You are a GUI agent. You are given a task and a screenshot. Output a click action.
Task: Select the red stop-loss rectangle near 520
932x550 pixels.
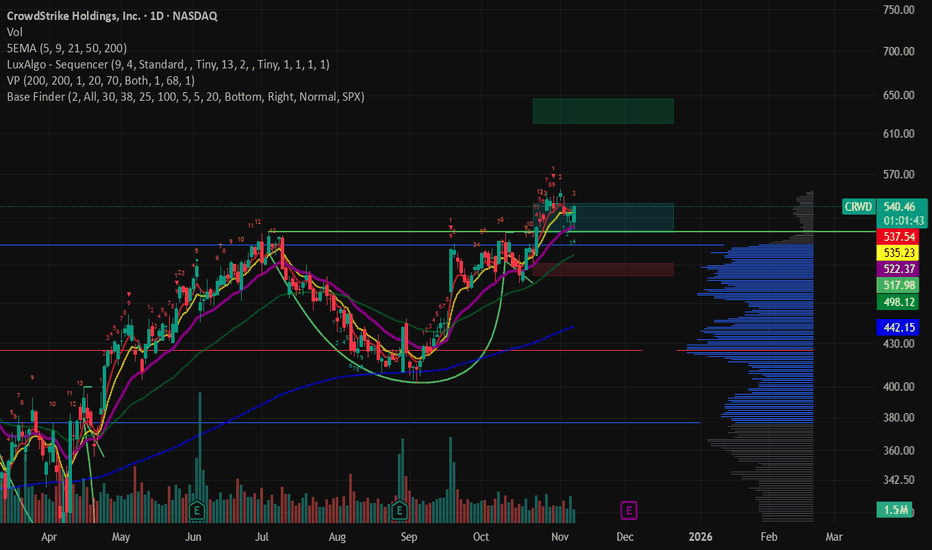[x=602, y=270]
